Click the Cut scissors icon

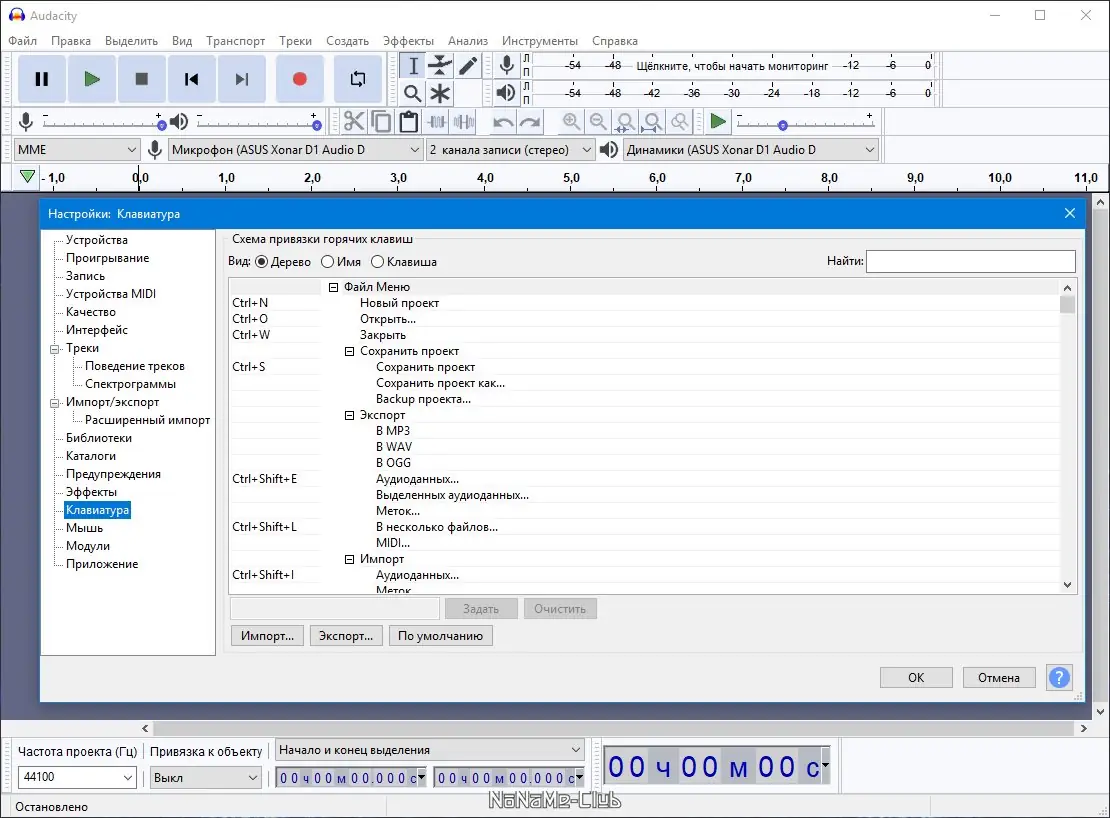[x=354, y=122]
